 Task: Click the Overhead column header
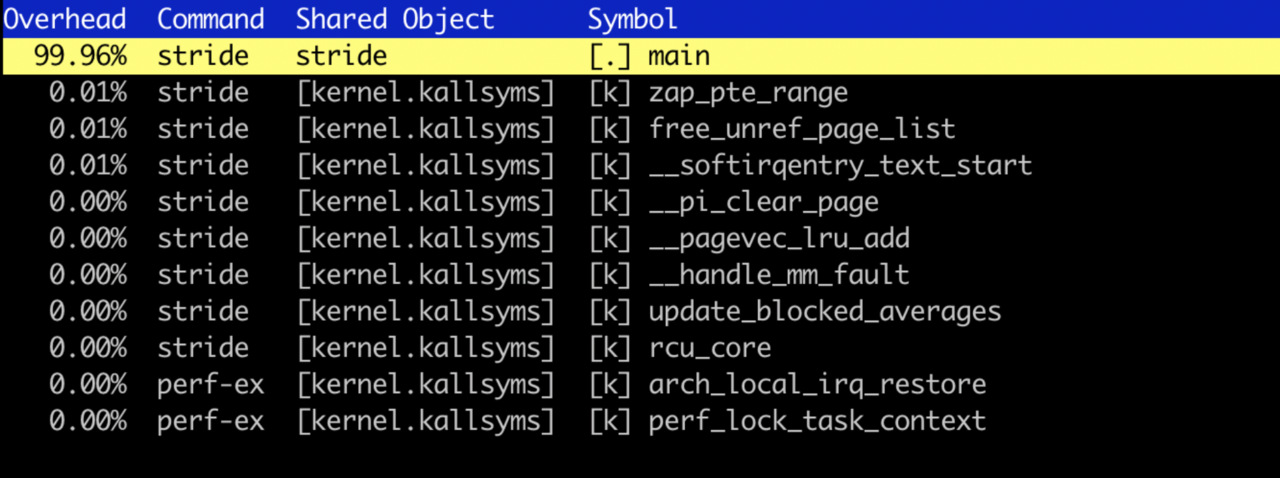pyautogui.click(x=64, y=19)
